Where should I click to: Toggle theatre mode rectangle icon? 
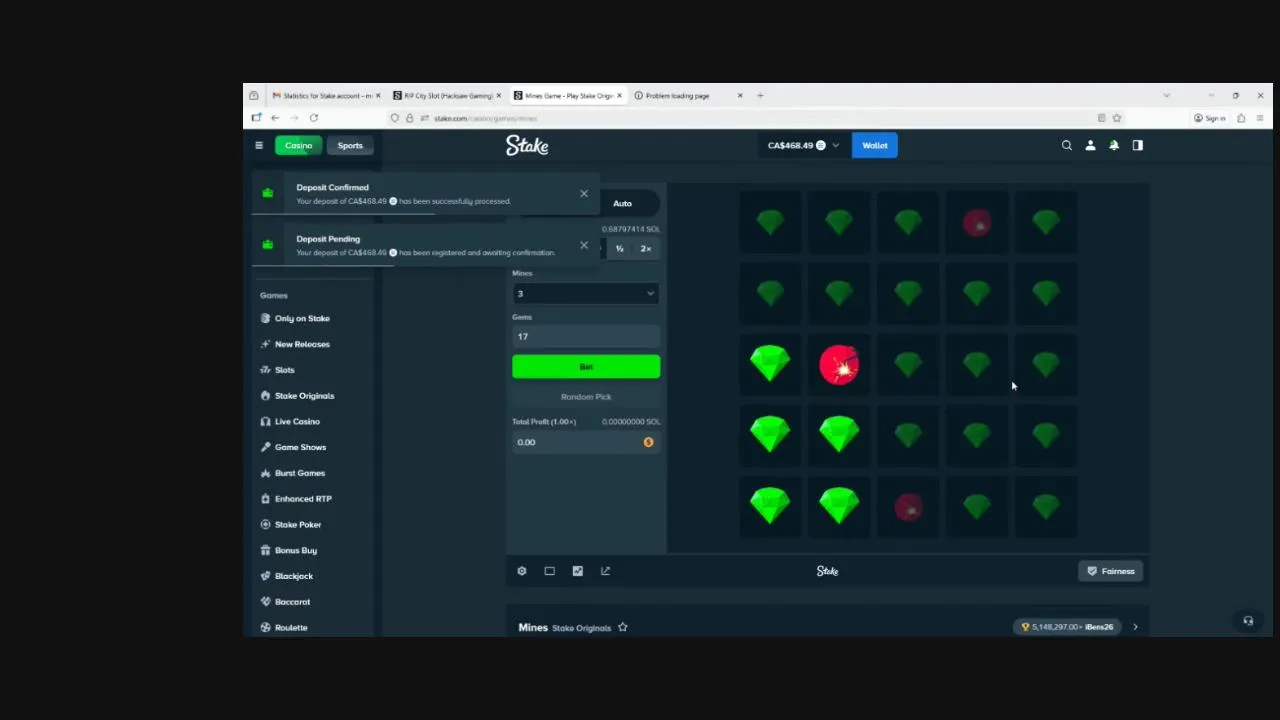point(549,571)
